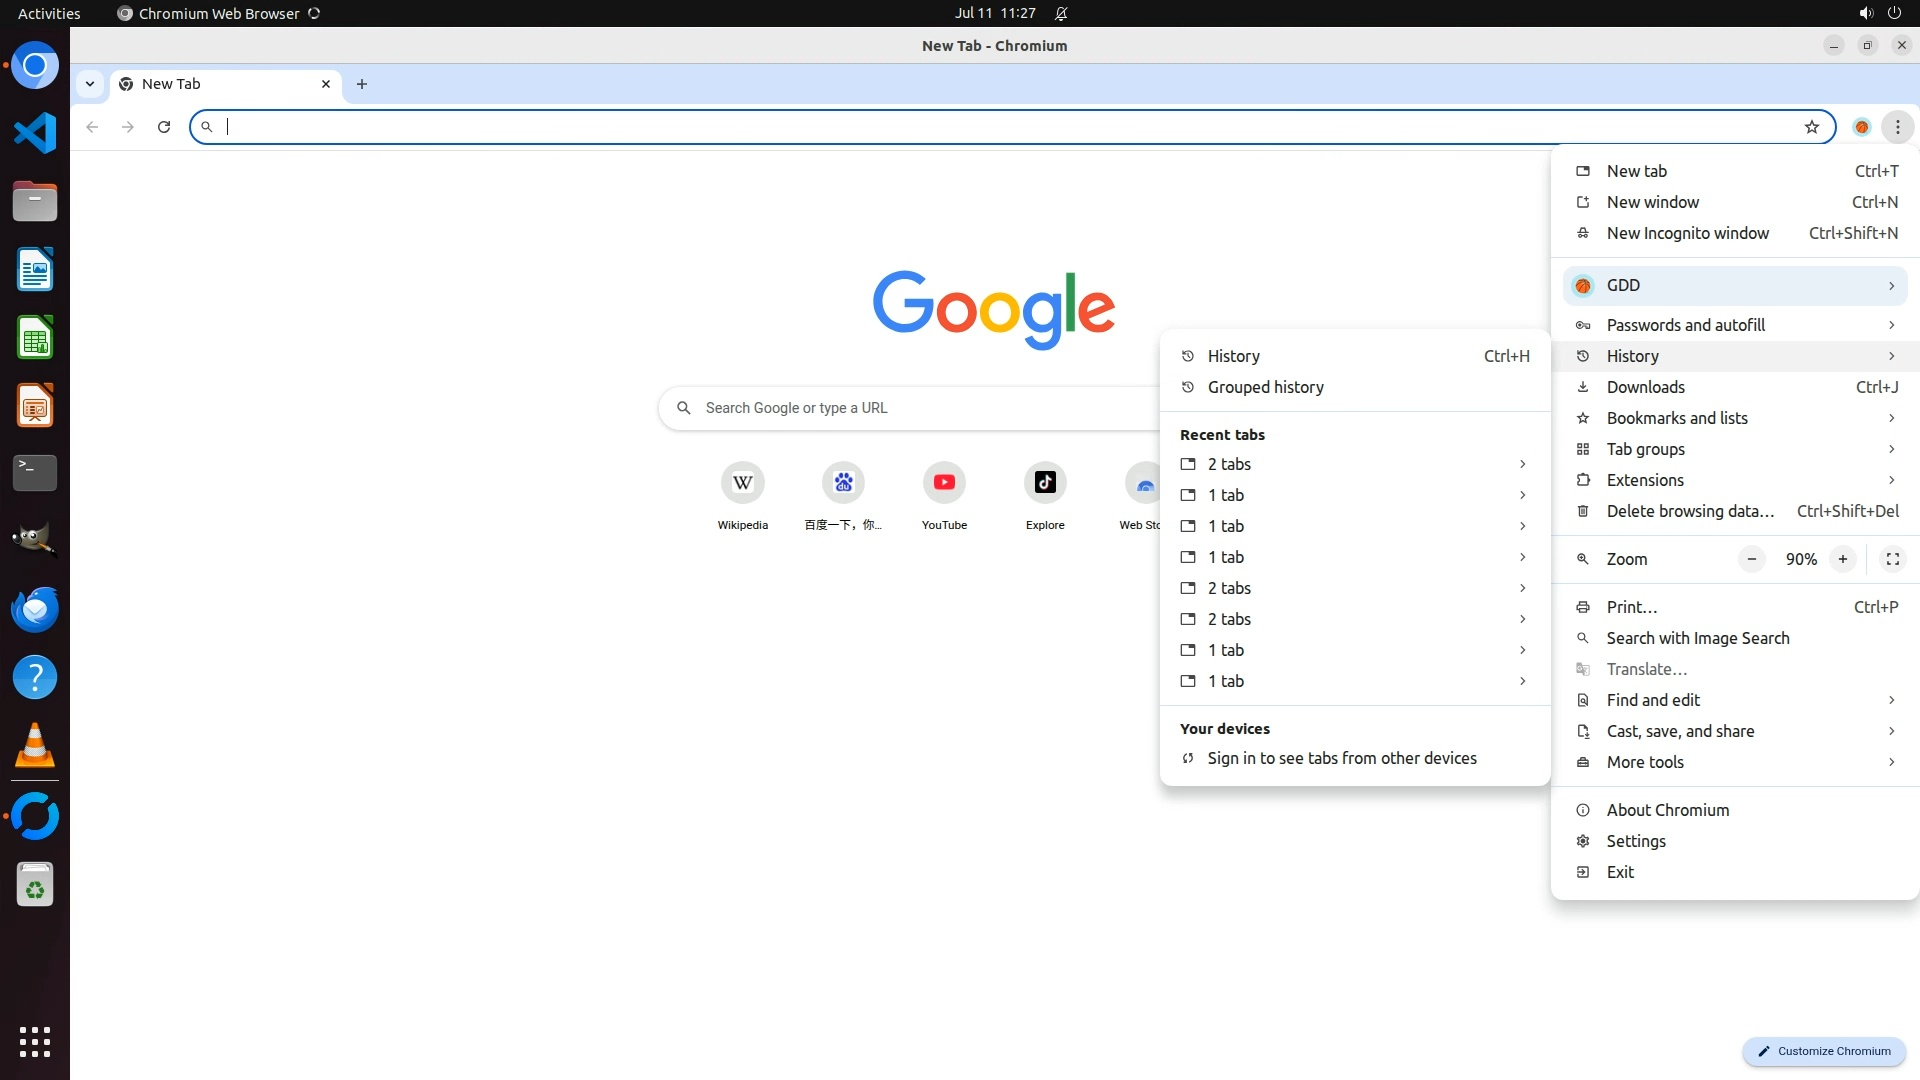Click the GDD profile avatar in toolbar
Image resolution: width=1920 pixels, height=1080 pixels.
click(x=1861, y=127)
